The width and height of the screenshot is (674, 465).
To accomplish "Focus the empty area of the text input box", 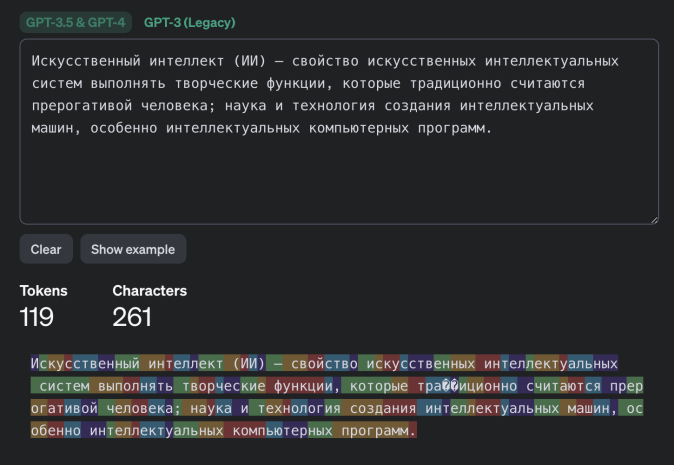I will click(338, 180).
